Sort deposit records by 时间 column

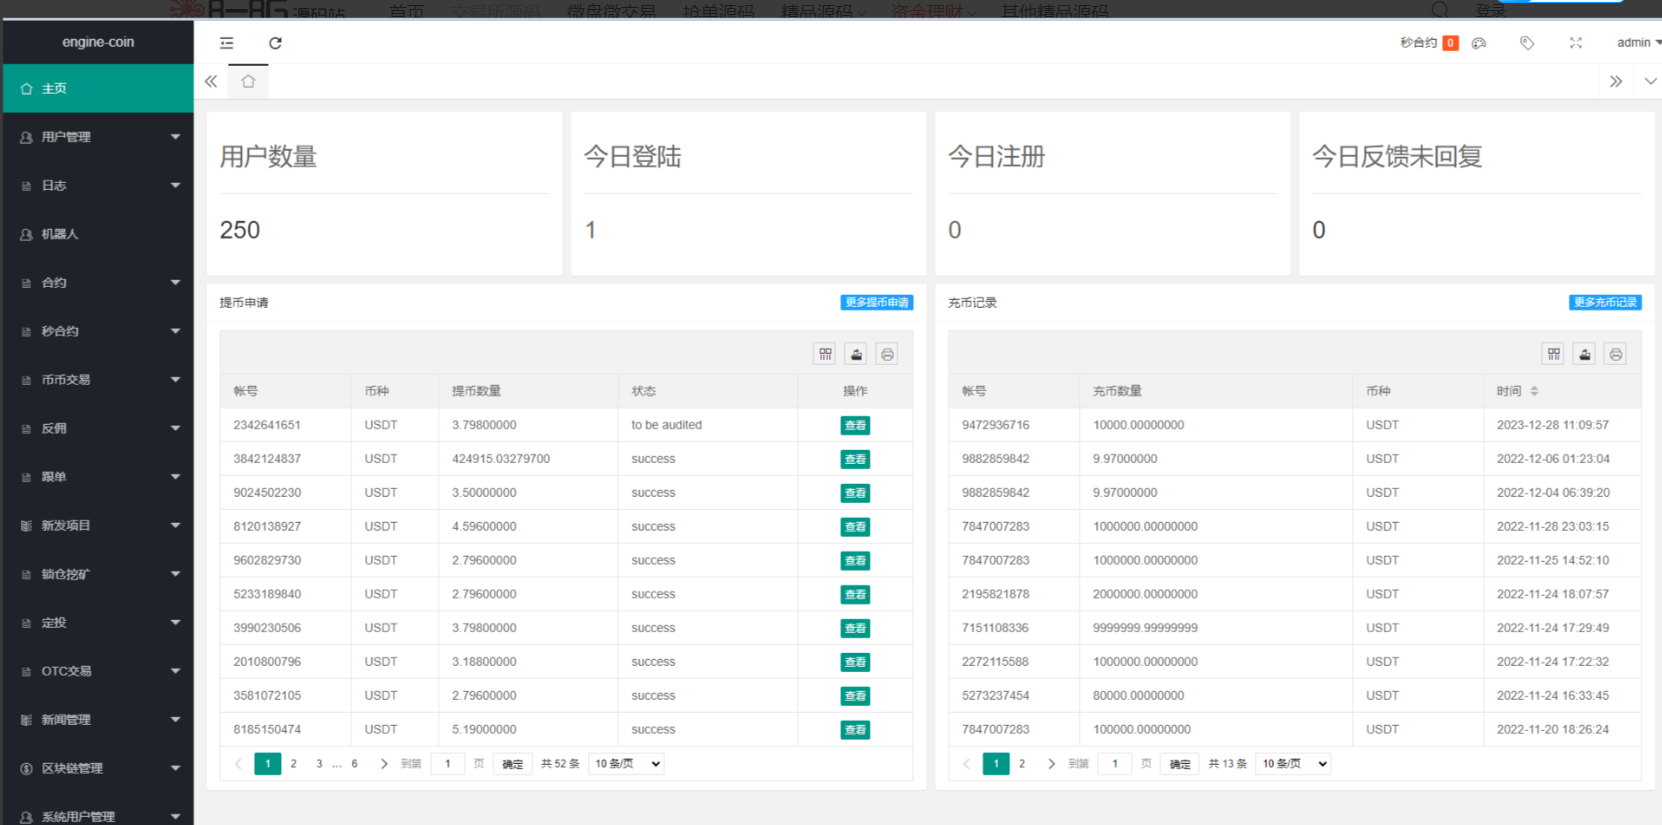(x=1534, y=391)
